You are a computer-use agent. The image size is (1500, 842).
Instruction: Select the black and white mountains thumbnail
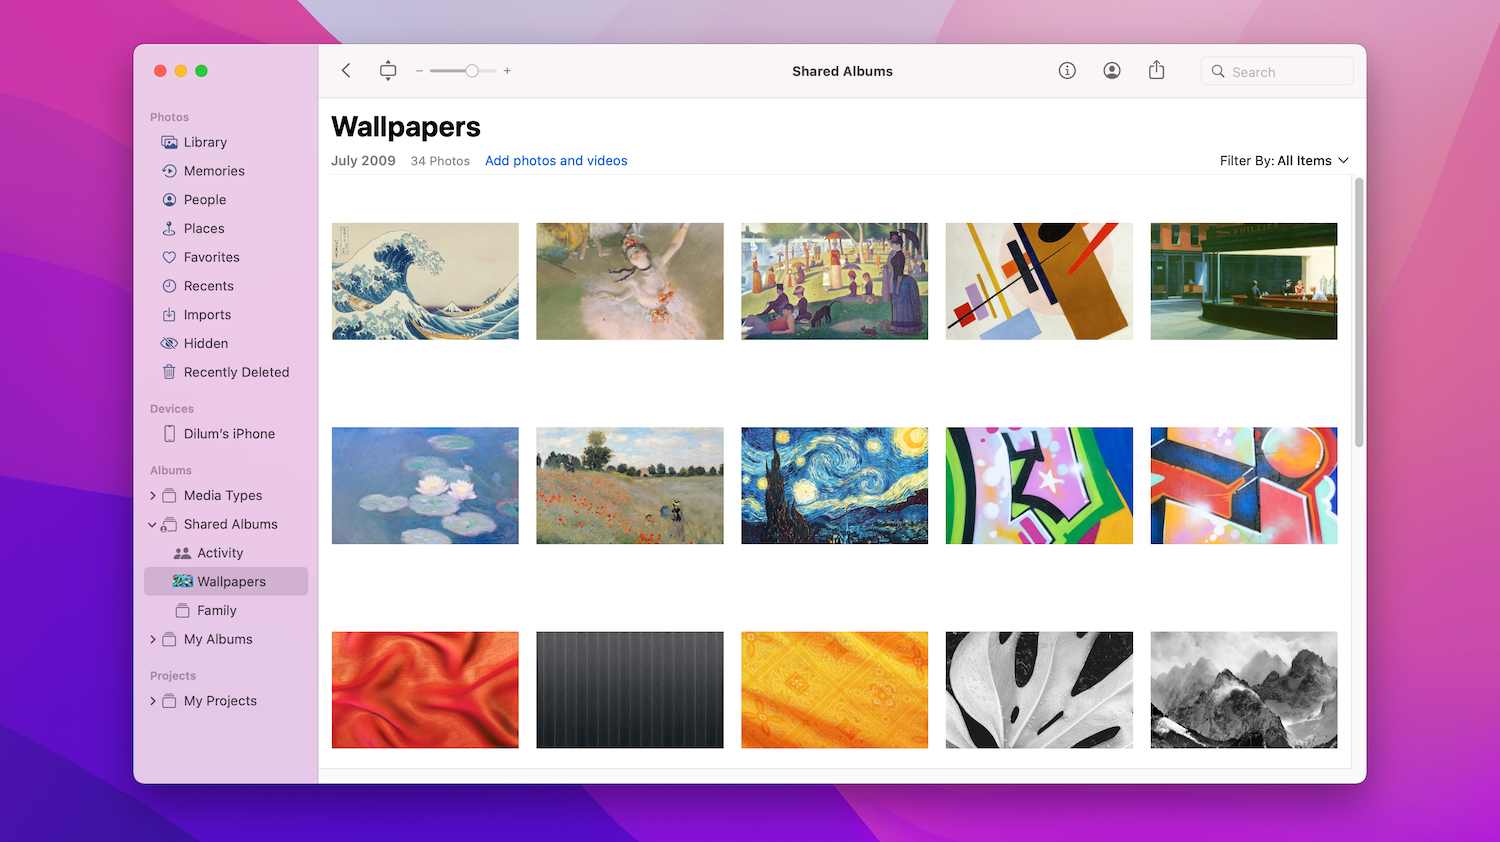pyautogui.click(x=1244, y=690)
